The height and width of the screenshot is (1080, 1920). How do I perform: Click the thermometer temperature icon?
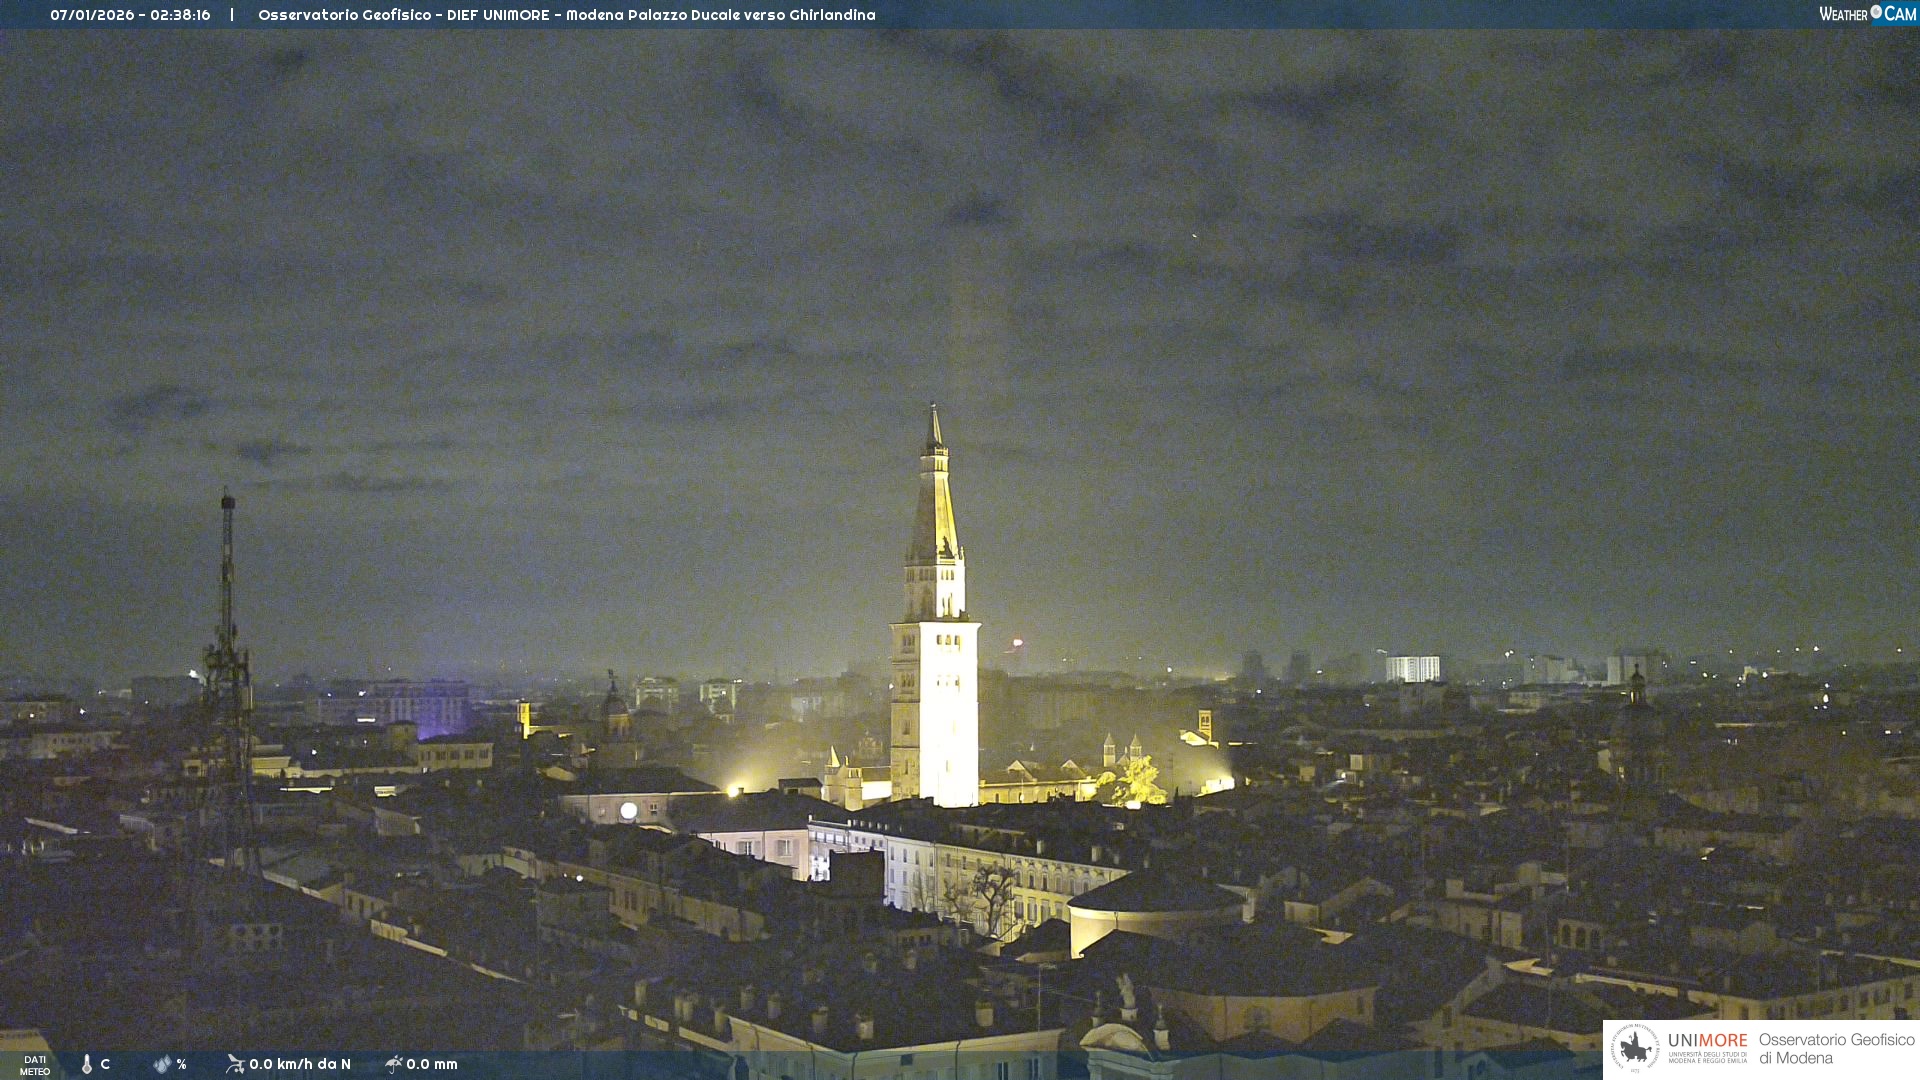point(87,1064)
